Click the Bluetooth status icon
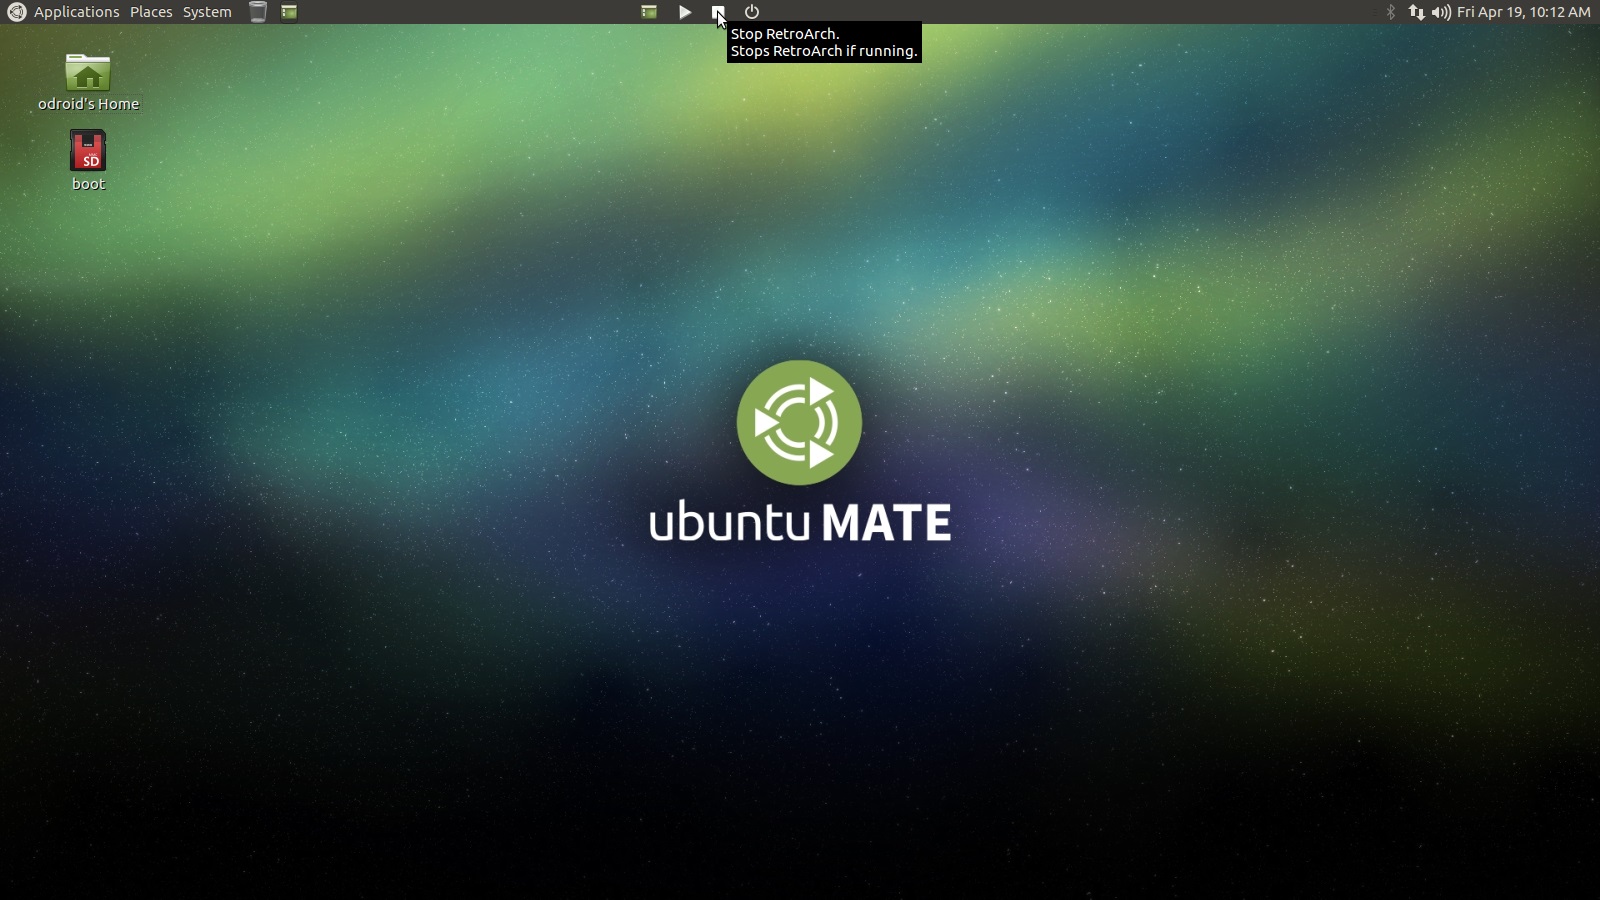The image size is (1600, 900). coord(1389,12)
